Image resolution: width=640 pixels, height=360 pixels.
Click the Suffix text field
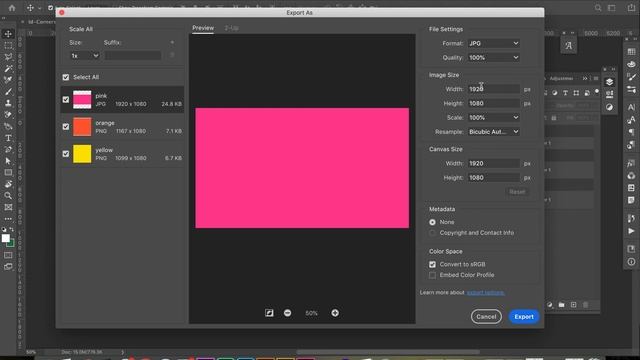point(133,56)
